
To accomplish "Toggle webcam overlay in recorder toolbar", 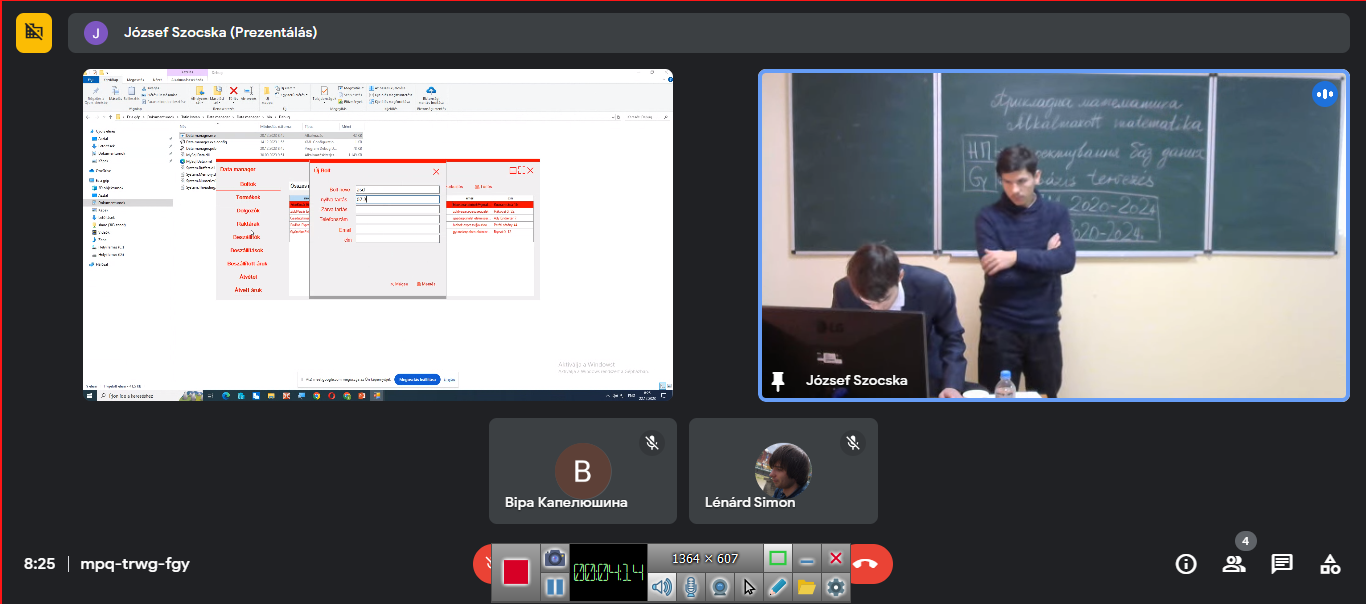I will coord(719,587).
